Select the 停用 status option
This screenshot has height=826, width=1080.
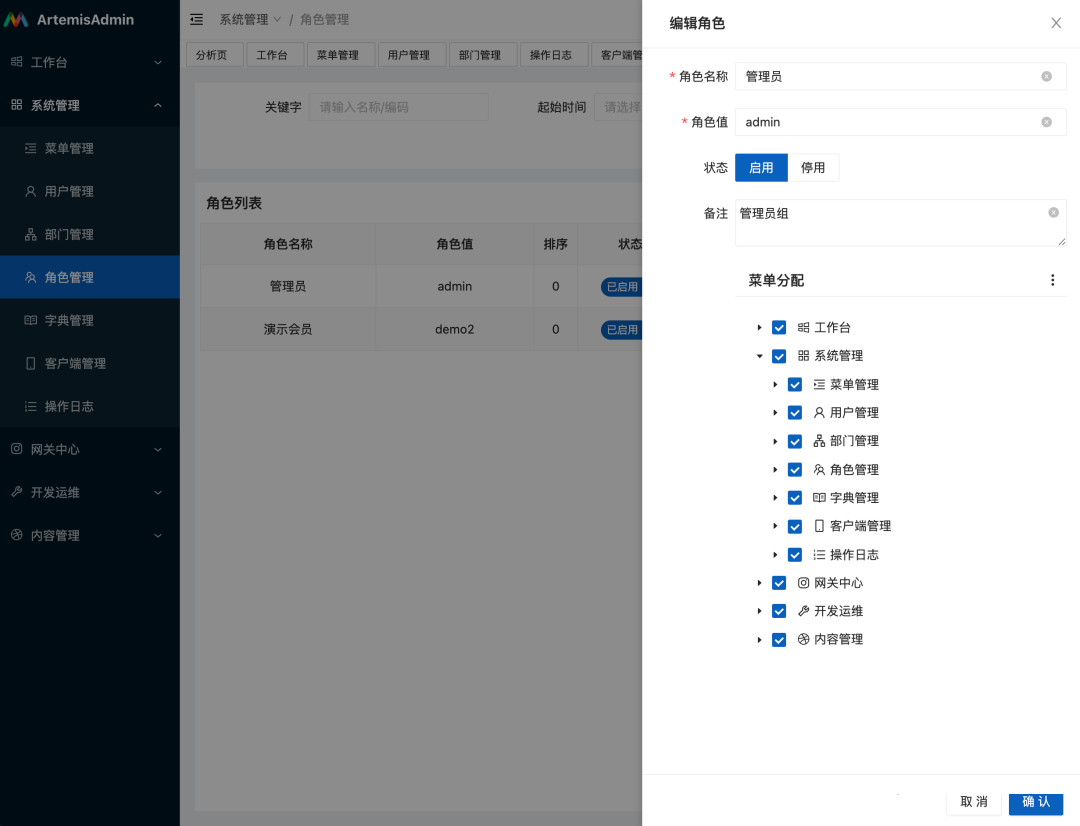pos(813,168)
